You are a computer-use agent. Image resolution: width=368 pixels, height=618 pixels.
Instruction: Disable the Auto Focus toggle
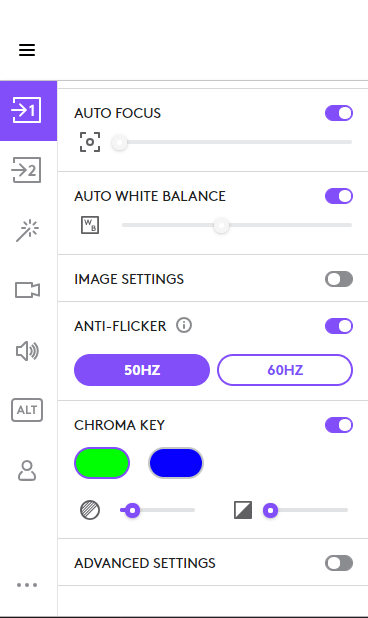(339, 113)
